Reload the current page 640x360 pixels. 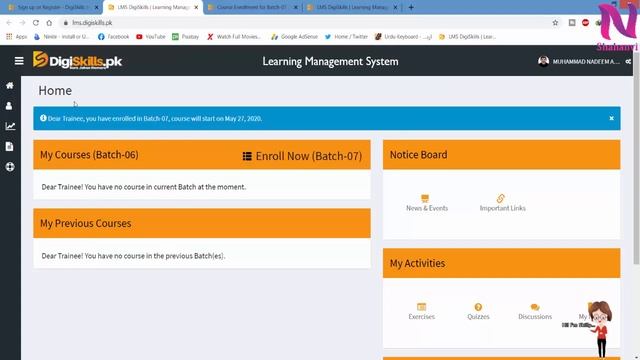click(36, 22)
